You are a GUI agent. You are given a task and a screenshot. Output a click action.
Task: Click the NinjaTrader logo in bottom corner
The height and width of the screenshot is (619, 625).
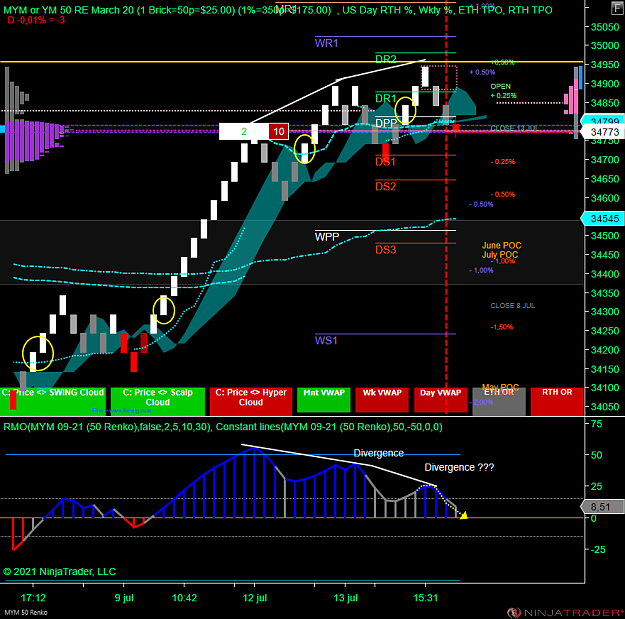tap(564, 612)
